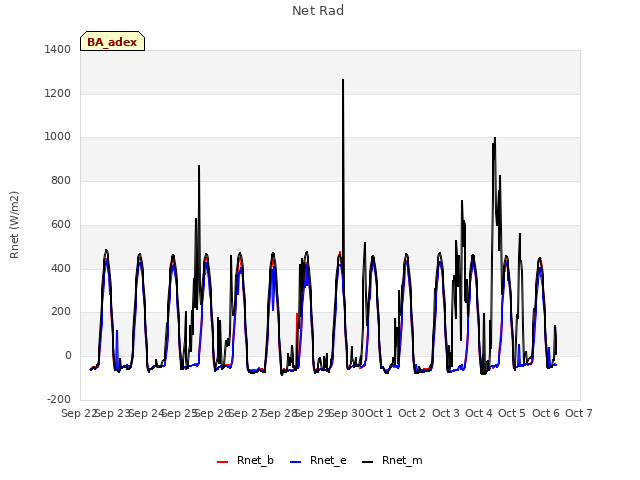The image size is (640, 480).
Task: Click the 400 y-axis tick label
Action: [61, 269]
